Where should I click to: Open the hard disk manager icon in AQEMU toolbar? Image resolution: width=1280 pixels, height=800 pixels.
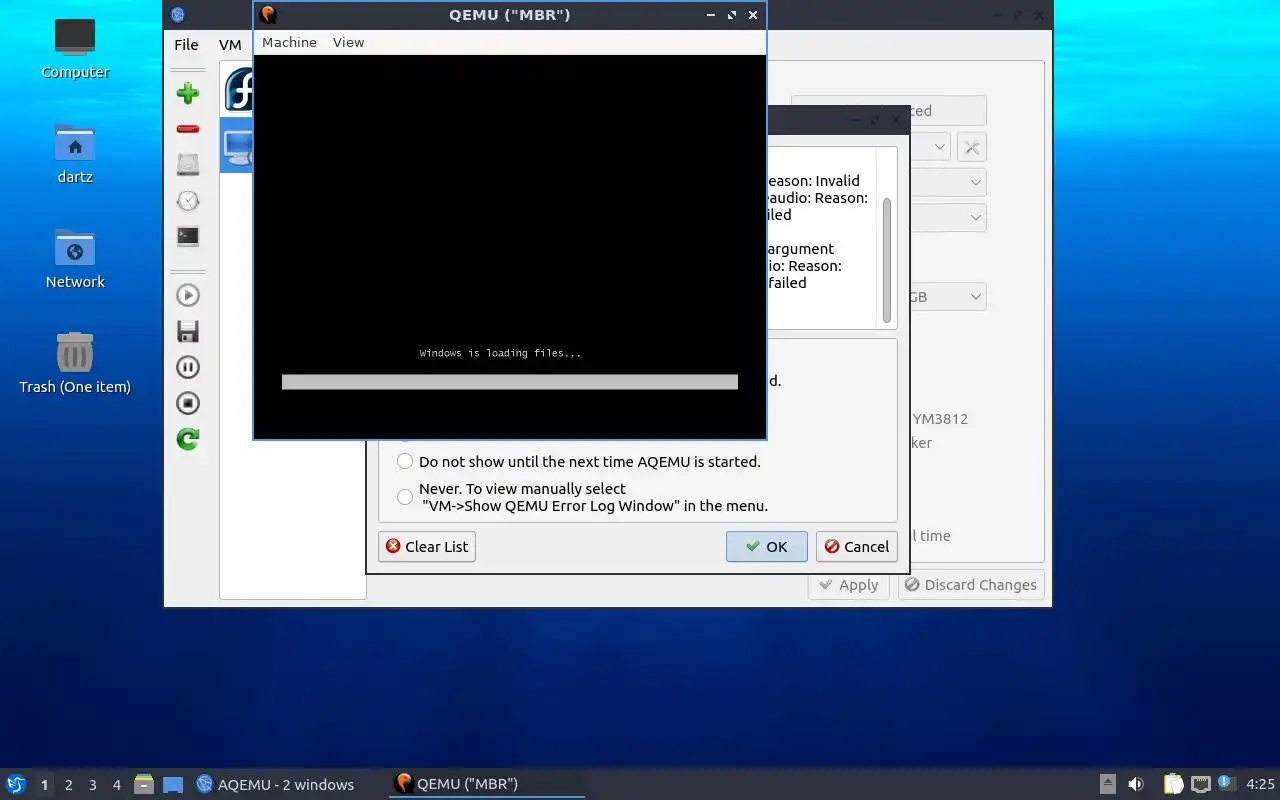point(188,165)
